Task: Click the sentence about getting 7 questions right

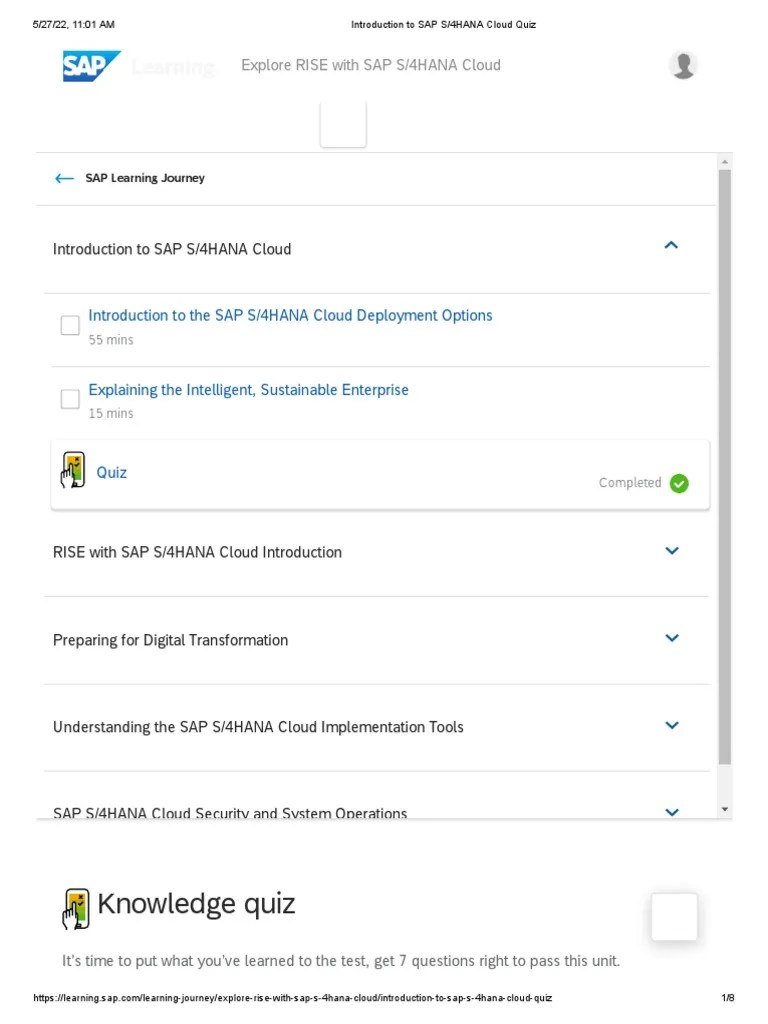Action: tap(341, 961)
